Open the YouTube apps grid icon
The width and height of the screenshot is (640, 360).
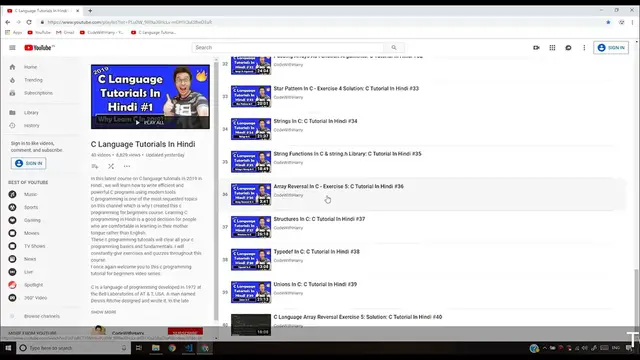552,48
